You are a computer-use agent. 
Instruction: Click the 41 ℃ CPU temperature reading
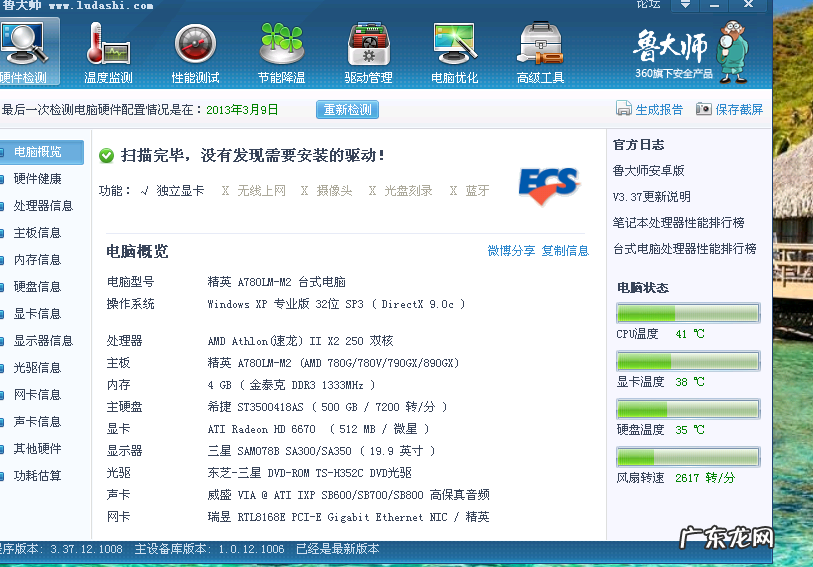pyautogui.click(x=690, y=334)
